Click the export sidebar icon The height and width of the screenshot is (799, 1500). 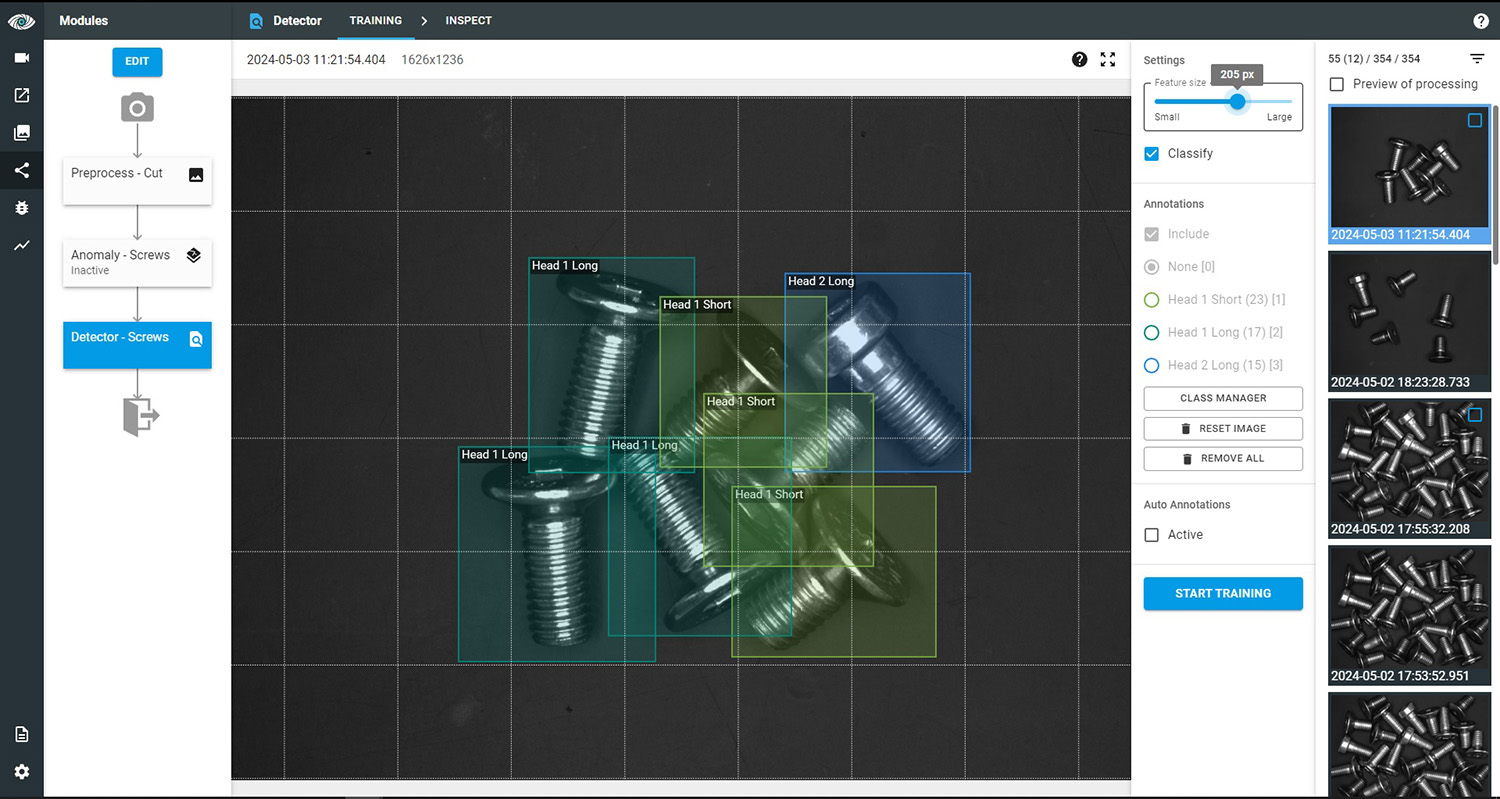[21, 95]
